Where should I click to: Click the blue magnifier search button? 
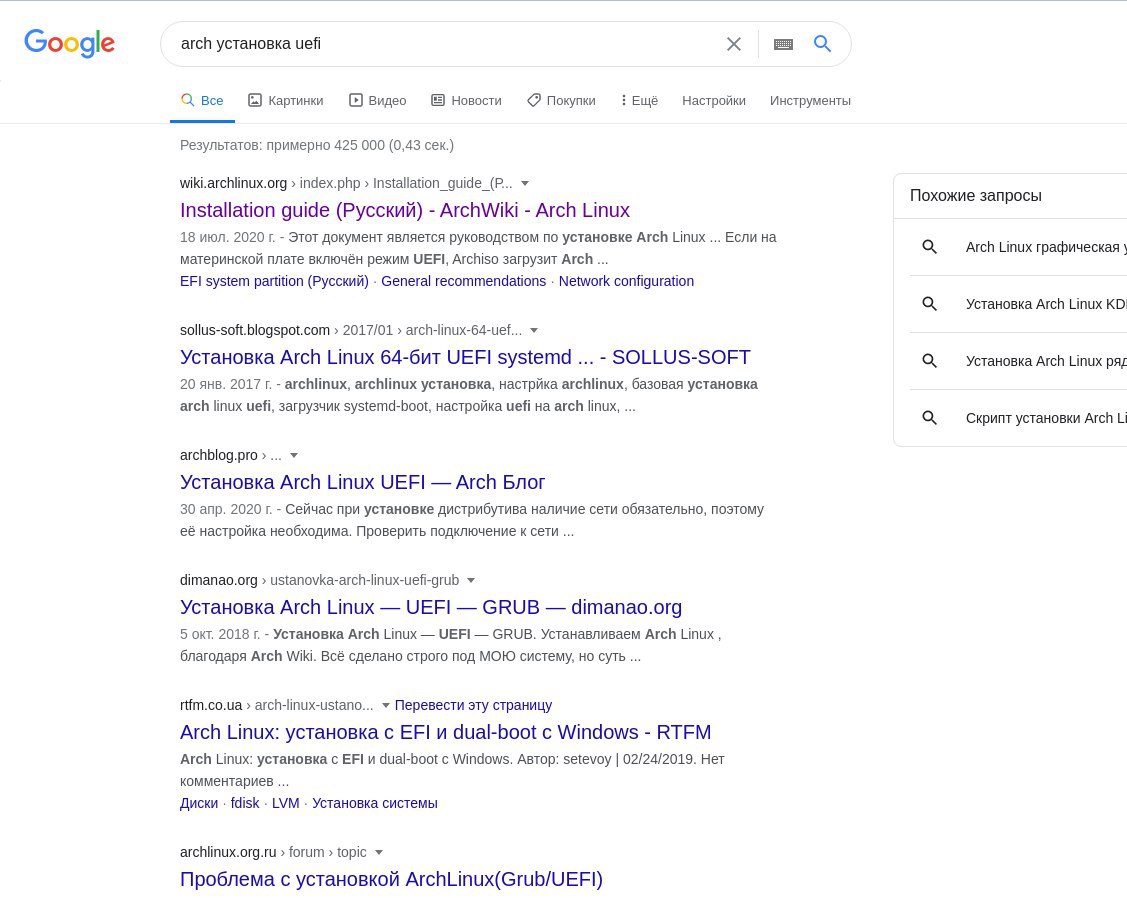point(822,44)
